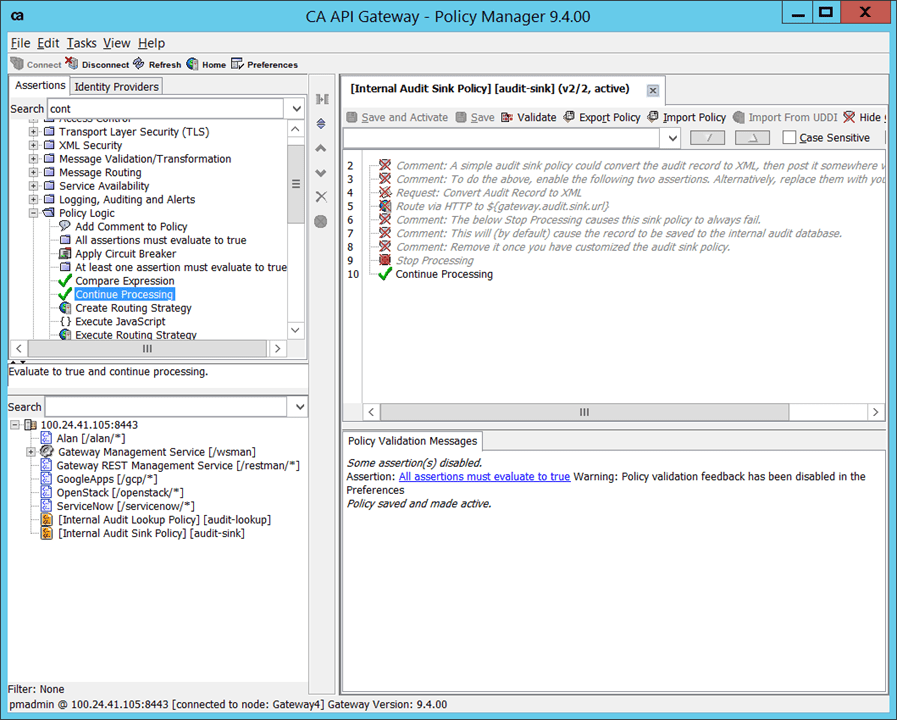Screen dimensions: 897x720
Task: Expand the Gateway Management Service node
Action: [32, 452]
